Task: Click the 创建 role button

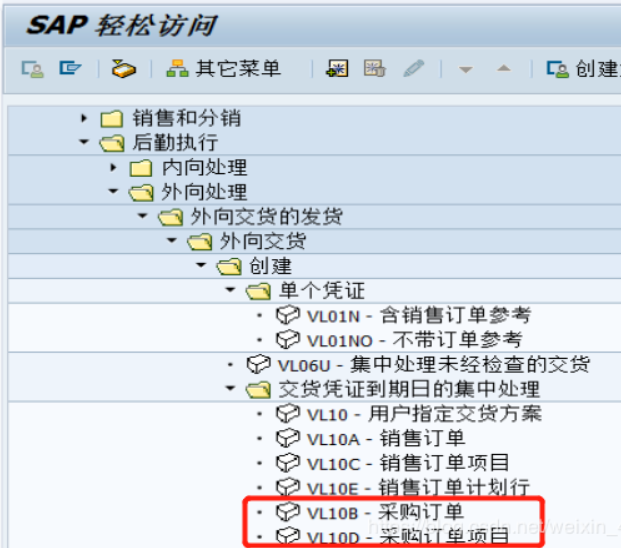Action: (583, 69)
